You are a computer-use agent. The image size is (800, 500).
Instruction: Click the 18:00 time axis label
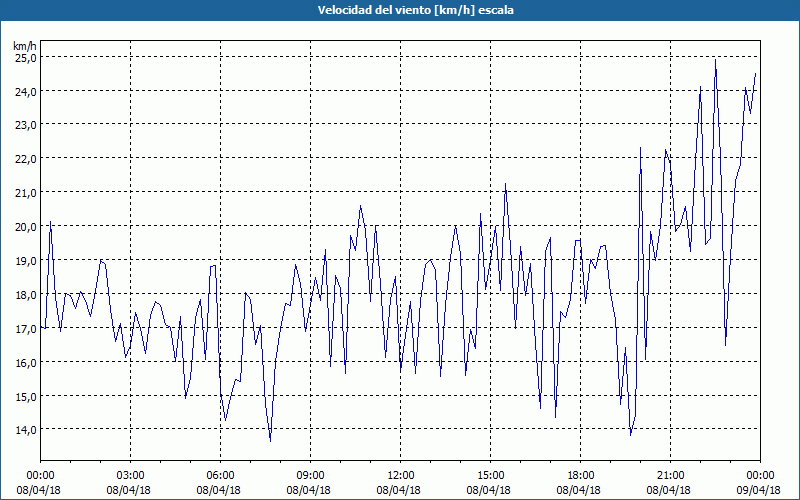(x=581, y=476)
